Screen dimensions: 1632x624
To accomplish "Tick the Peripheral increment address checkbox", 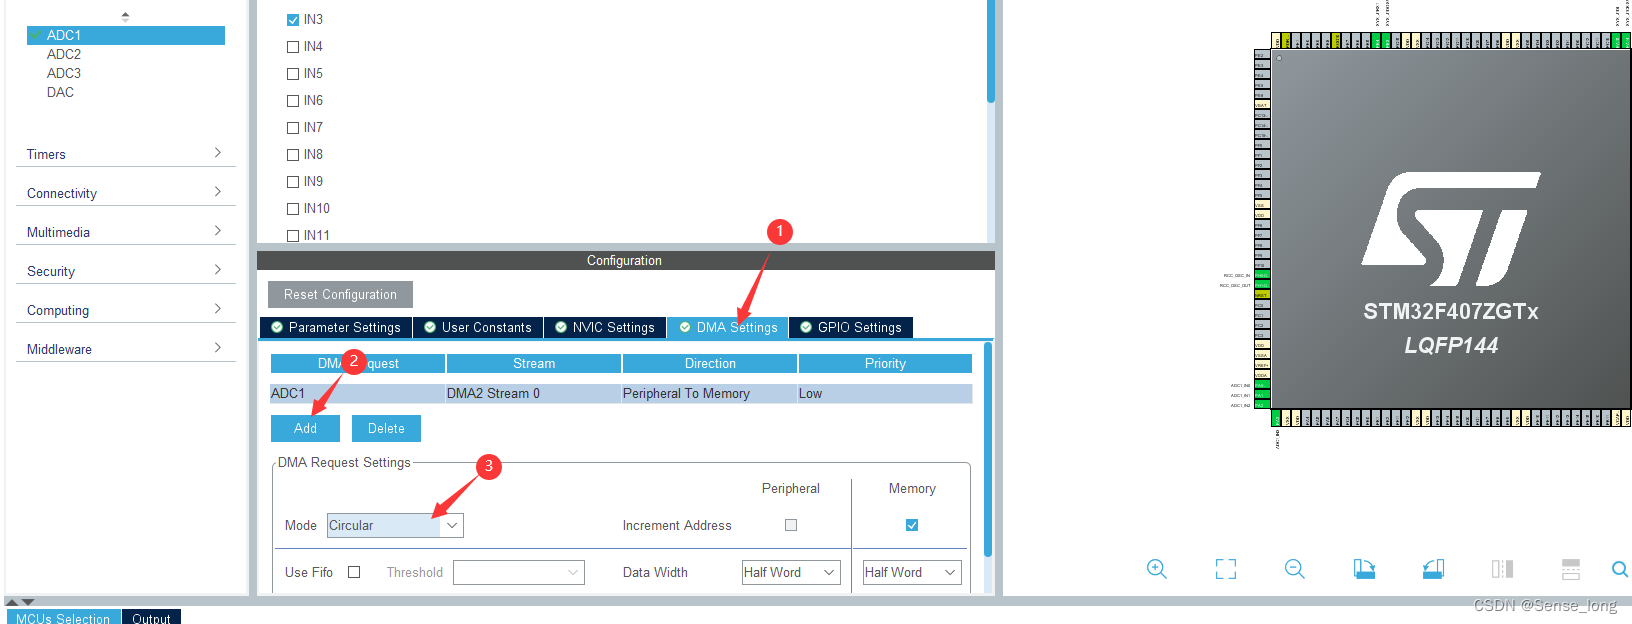I will click(x=791, y=525).
